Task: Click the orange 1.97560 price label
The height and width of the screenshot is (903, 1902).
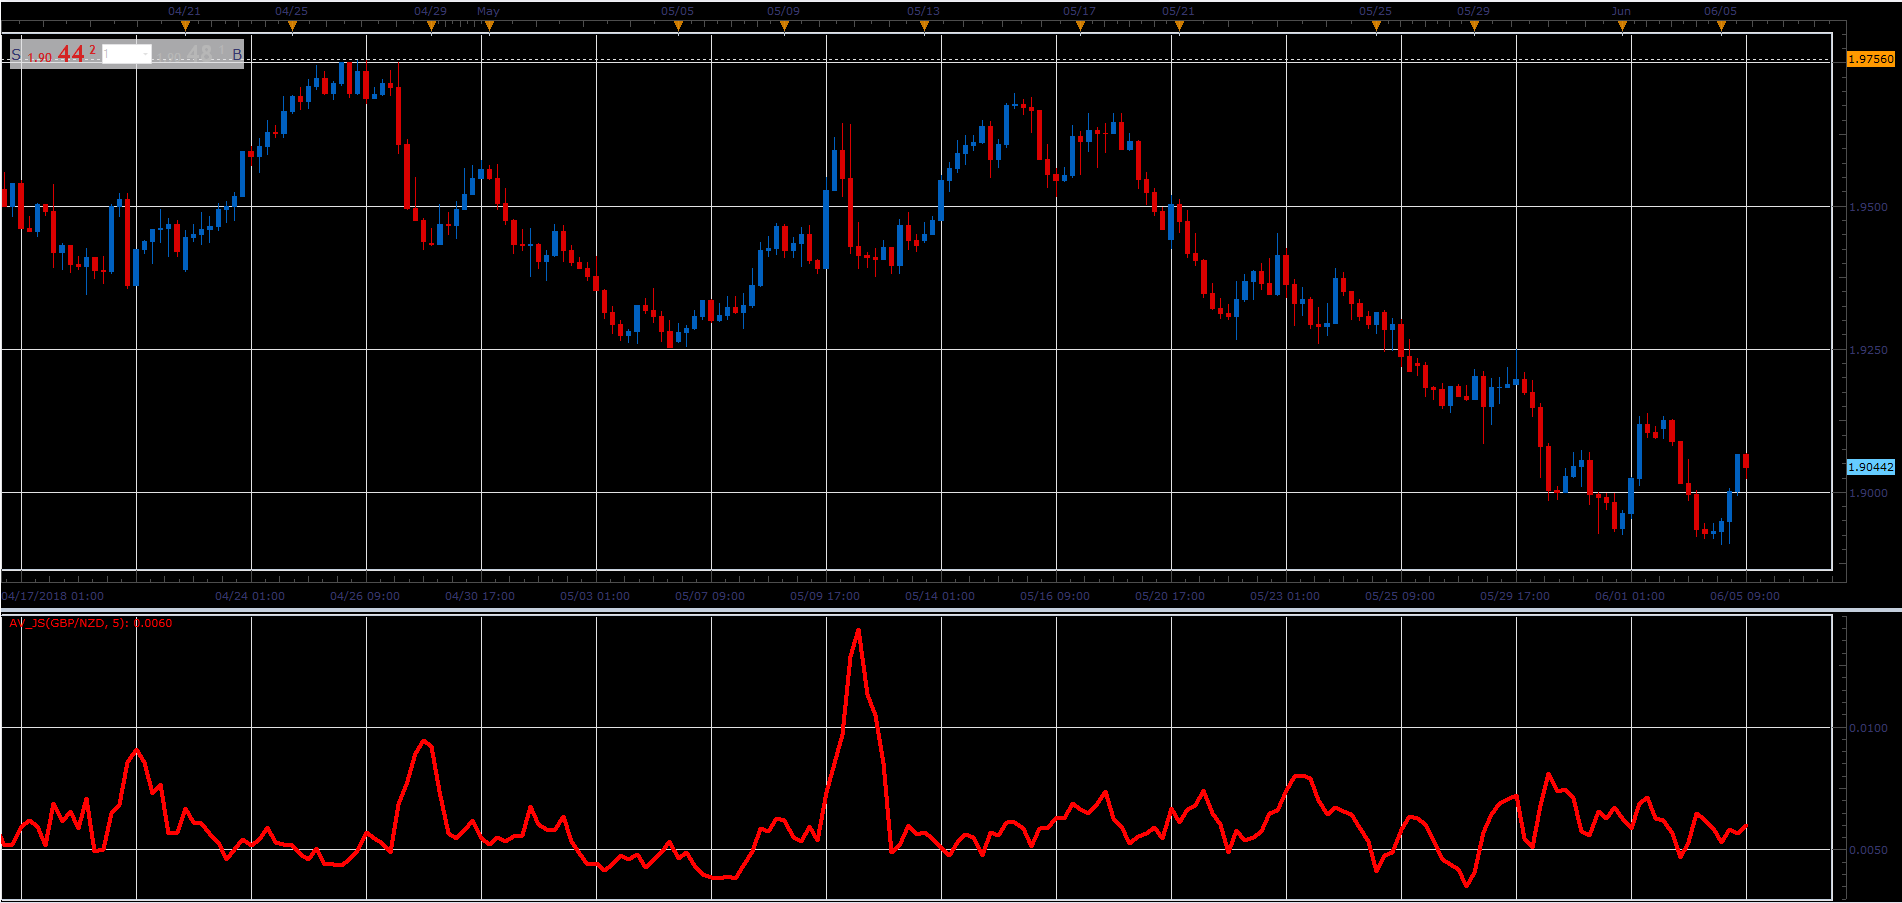Action: pyautogui.click(x=1870, y=59)
